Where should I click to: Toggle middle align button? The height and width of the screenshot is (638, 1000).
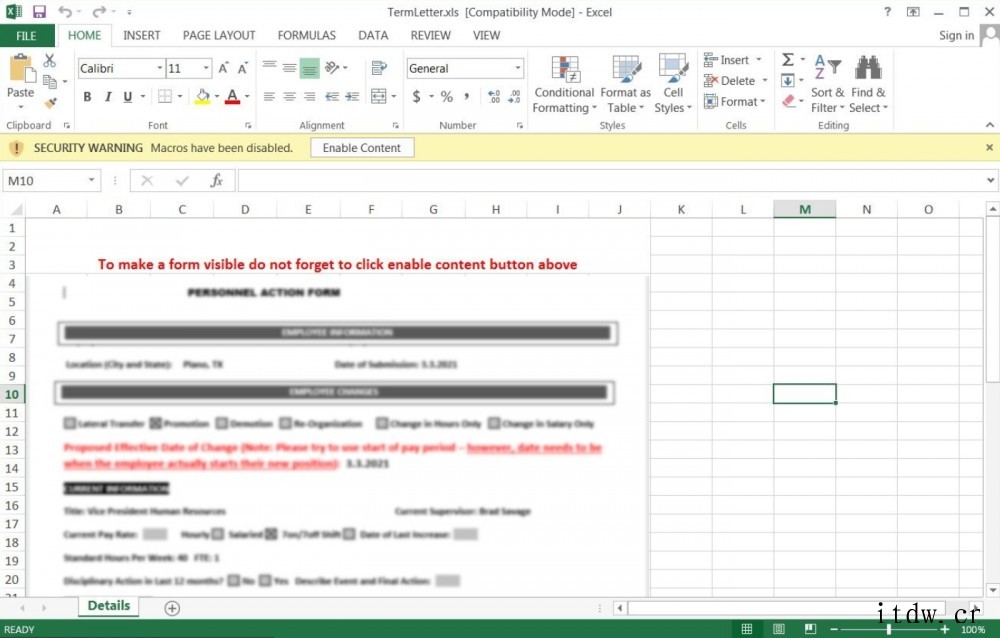(x=290, y=68)
